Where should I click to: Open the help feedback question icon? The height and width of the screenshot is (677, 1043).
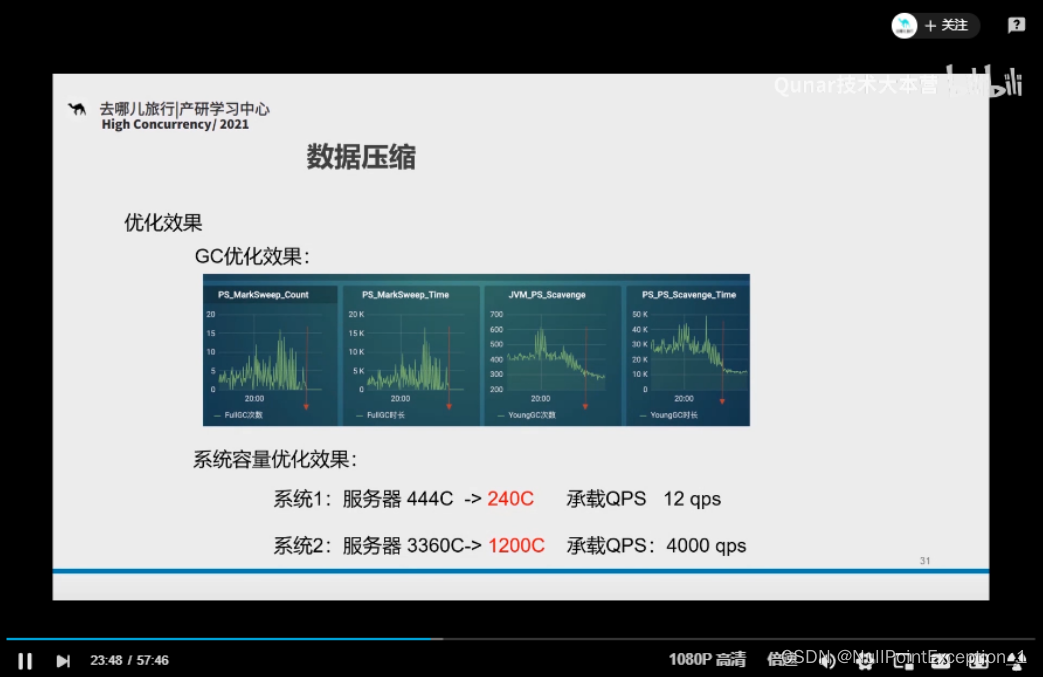tap(1016, 25)
